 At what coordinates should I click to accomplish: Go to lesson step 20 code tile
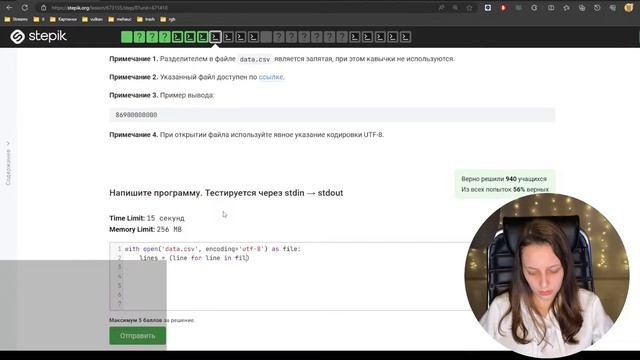pyautogui.click(x=367, y=37)
